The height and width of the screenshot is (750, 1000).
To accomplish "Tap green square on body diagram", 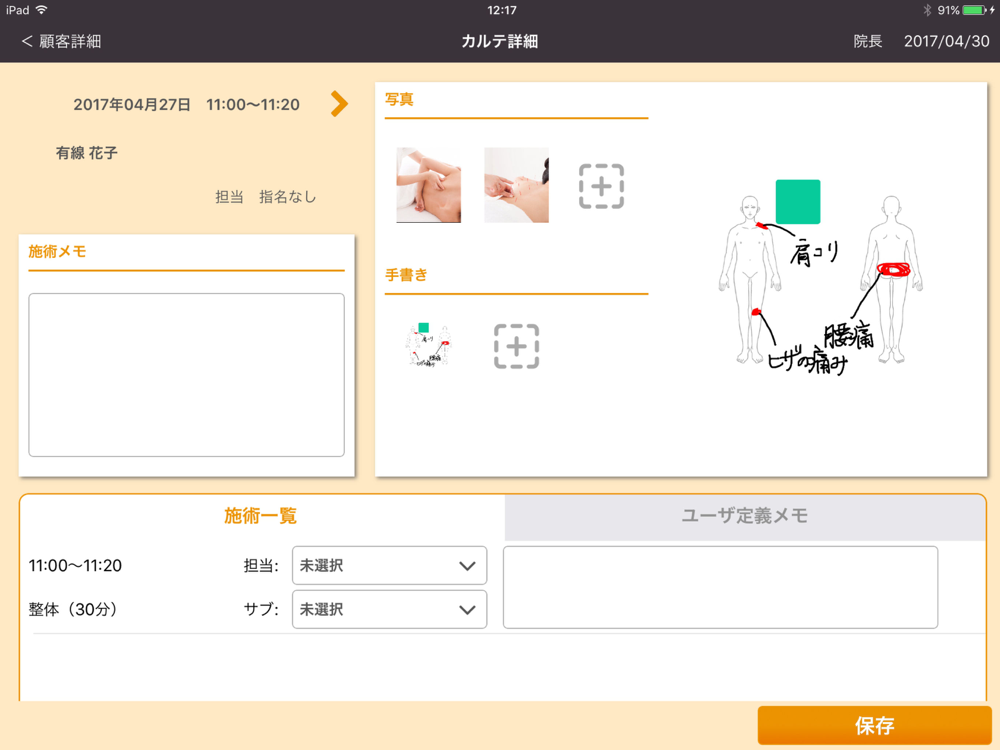I will tap(797, 202).
